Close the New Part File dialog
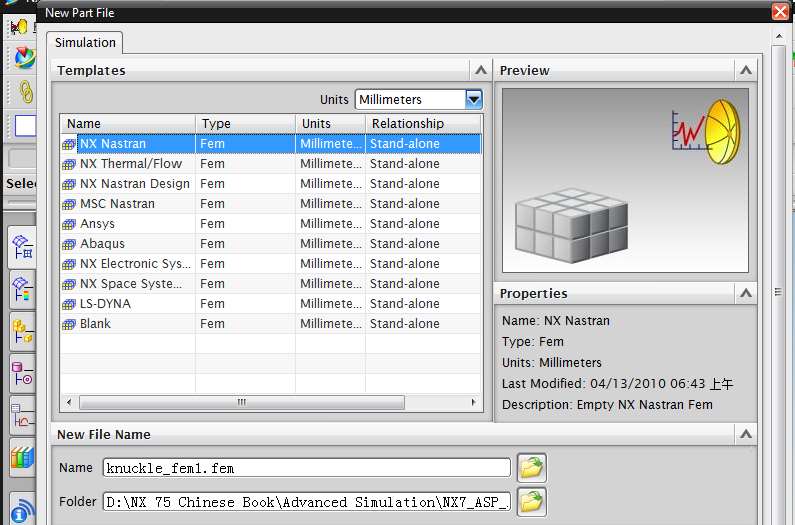Image resolution: width=795 pixels, height=525 pixels. point(780,12)
